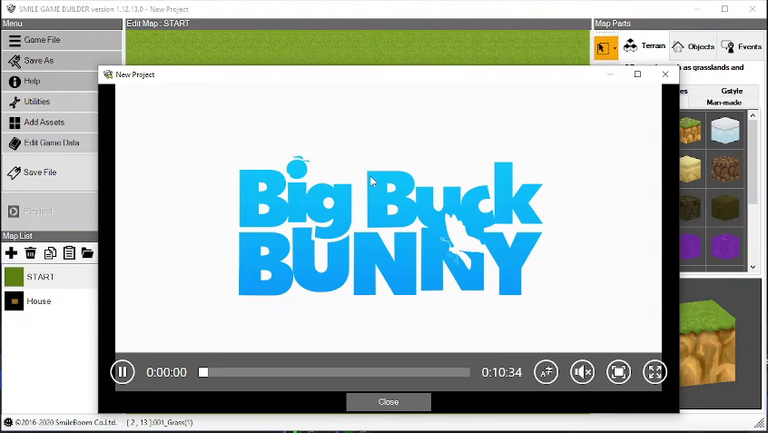This screenshot has width=768, height=433.
Task: Switch to the Events tab
Action: pyautogui.click(x=741, y=47)
